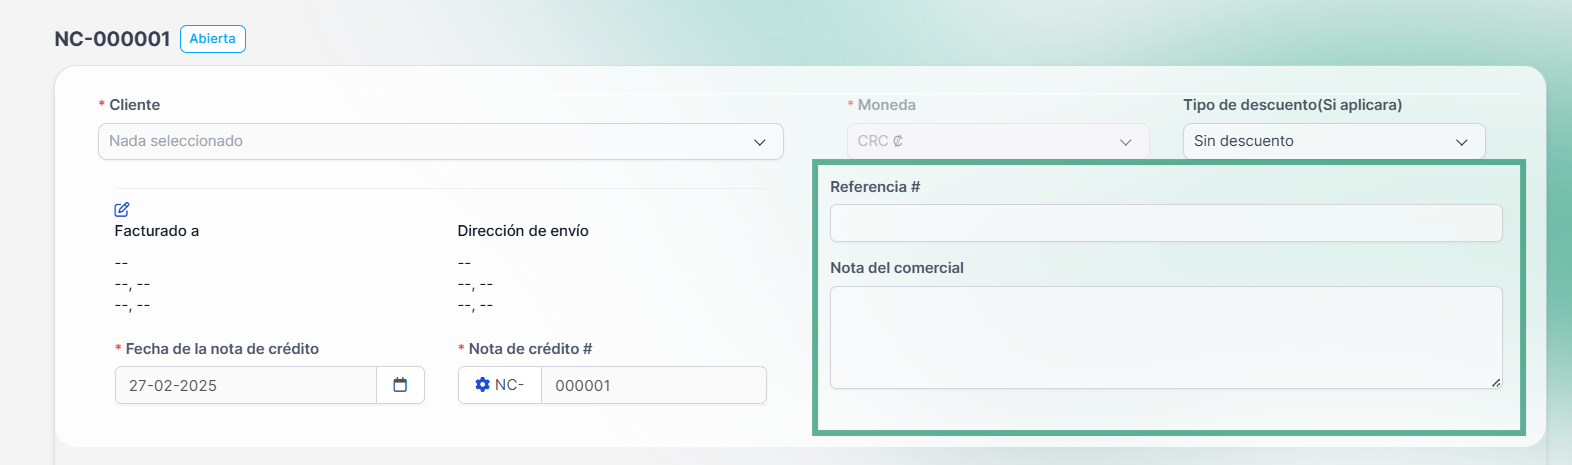Click the chevron arrow in Sin descuento selector
Image resolution: width=1572 pixels, height=465 pixels.
tap(1462, 142)
